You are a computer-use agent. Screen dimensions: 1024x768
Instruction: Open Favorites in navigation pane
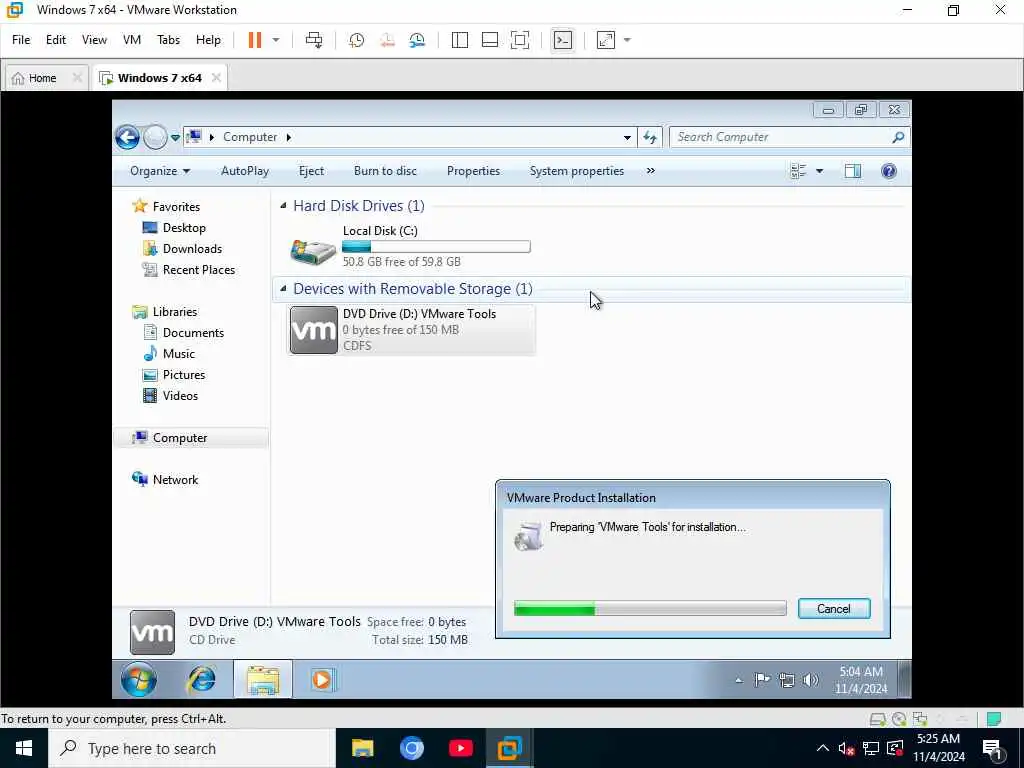pos(176,206)
